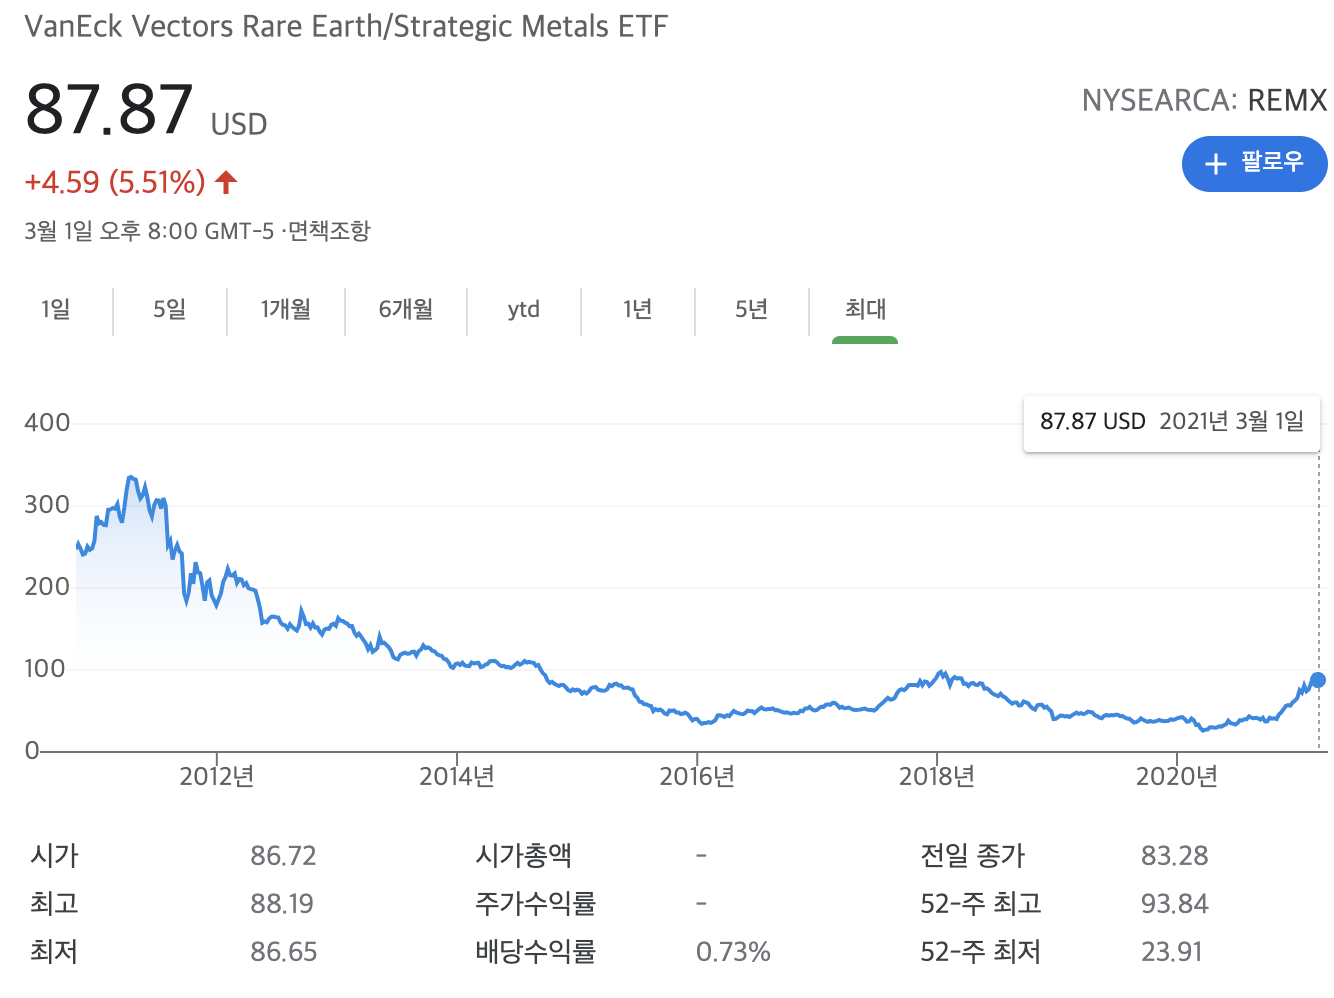The width and height of the screenshot is (1334, 998).
Task: Click the NYSEARCA: REMX ticker text
Action: click(x=1204, y=101)
